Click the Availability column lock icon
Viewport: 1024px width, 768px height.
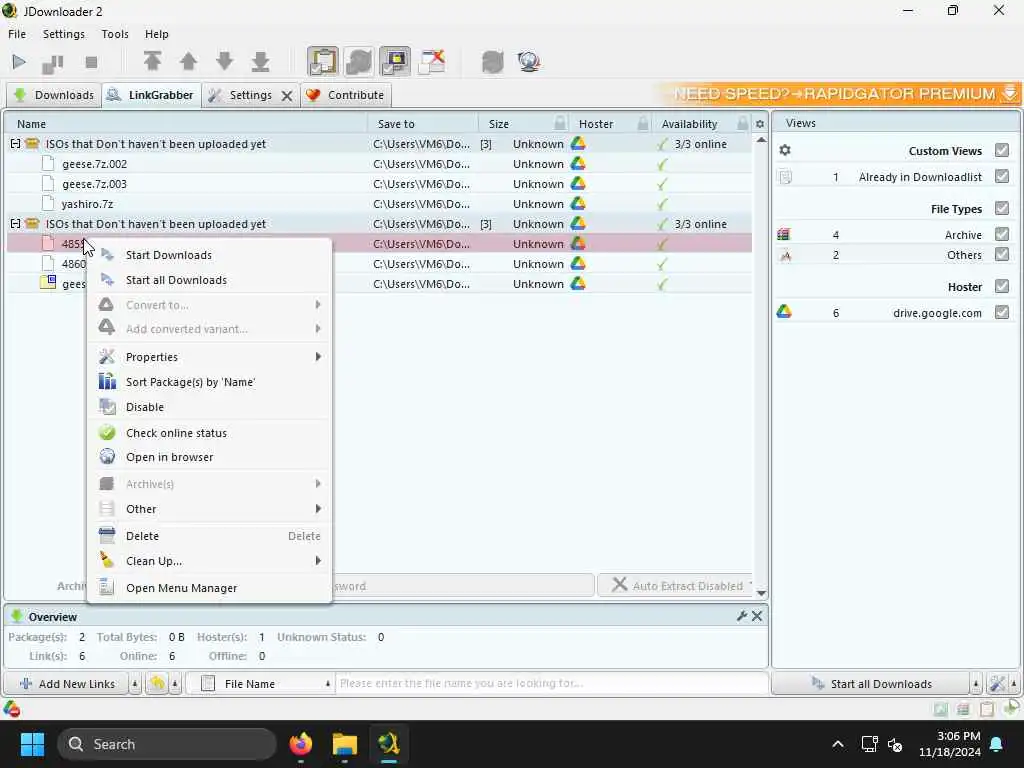[743, 123]
